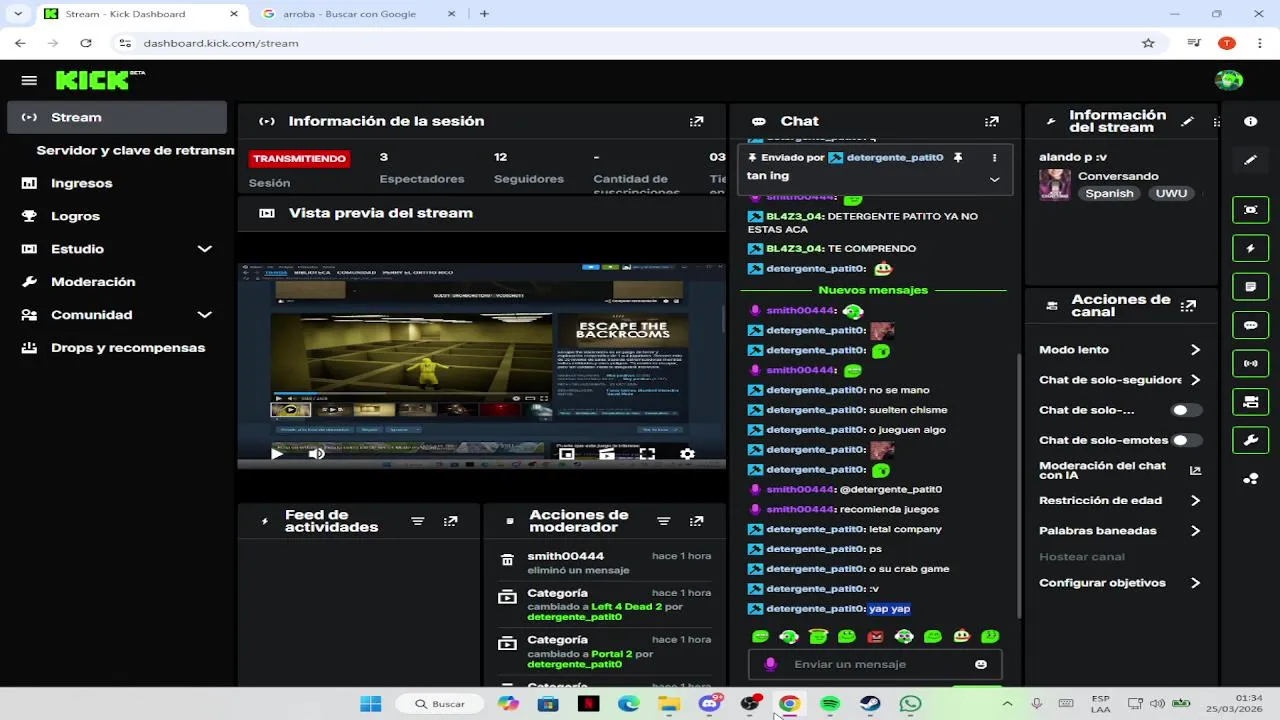Screen dimensions: 1280x720
Task: Enter fullscreen on the stream preview
Action: point(647,454)
